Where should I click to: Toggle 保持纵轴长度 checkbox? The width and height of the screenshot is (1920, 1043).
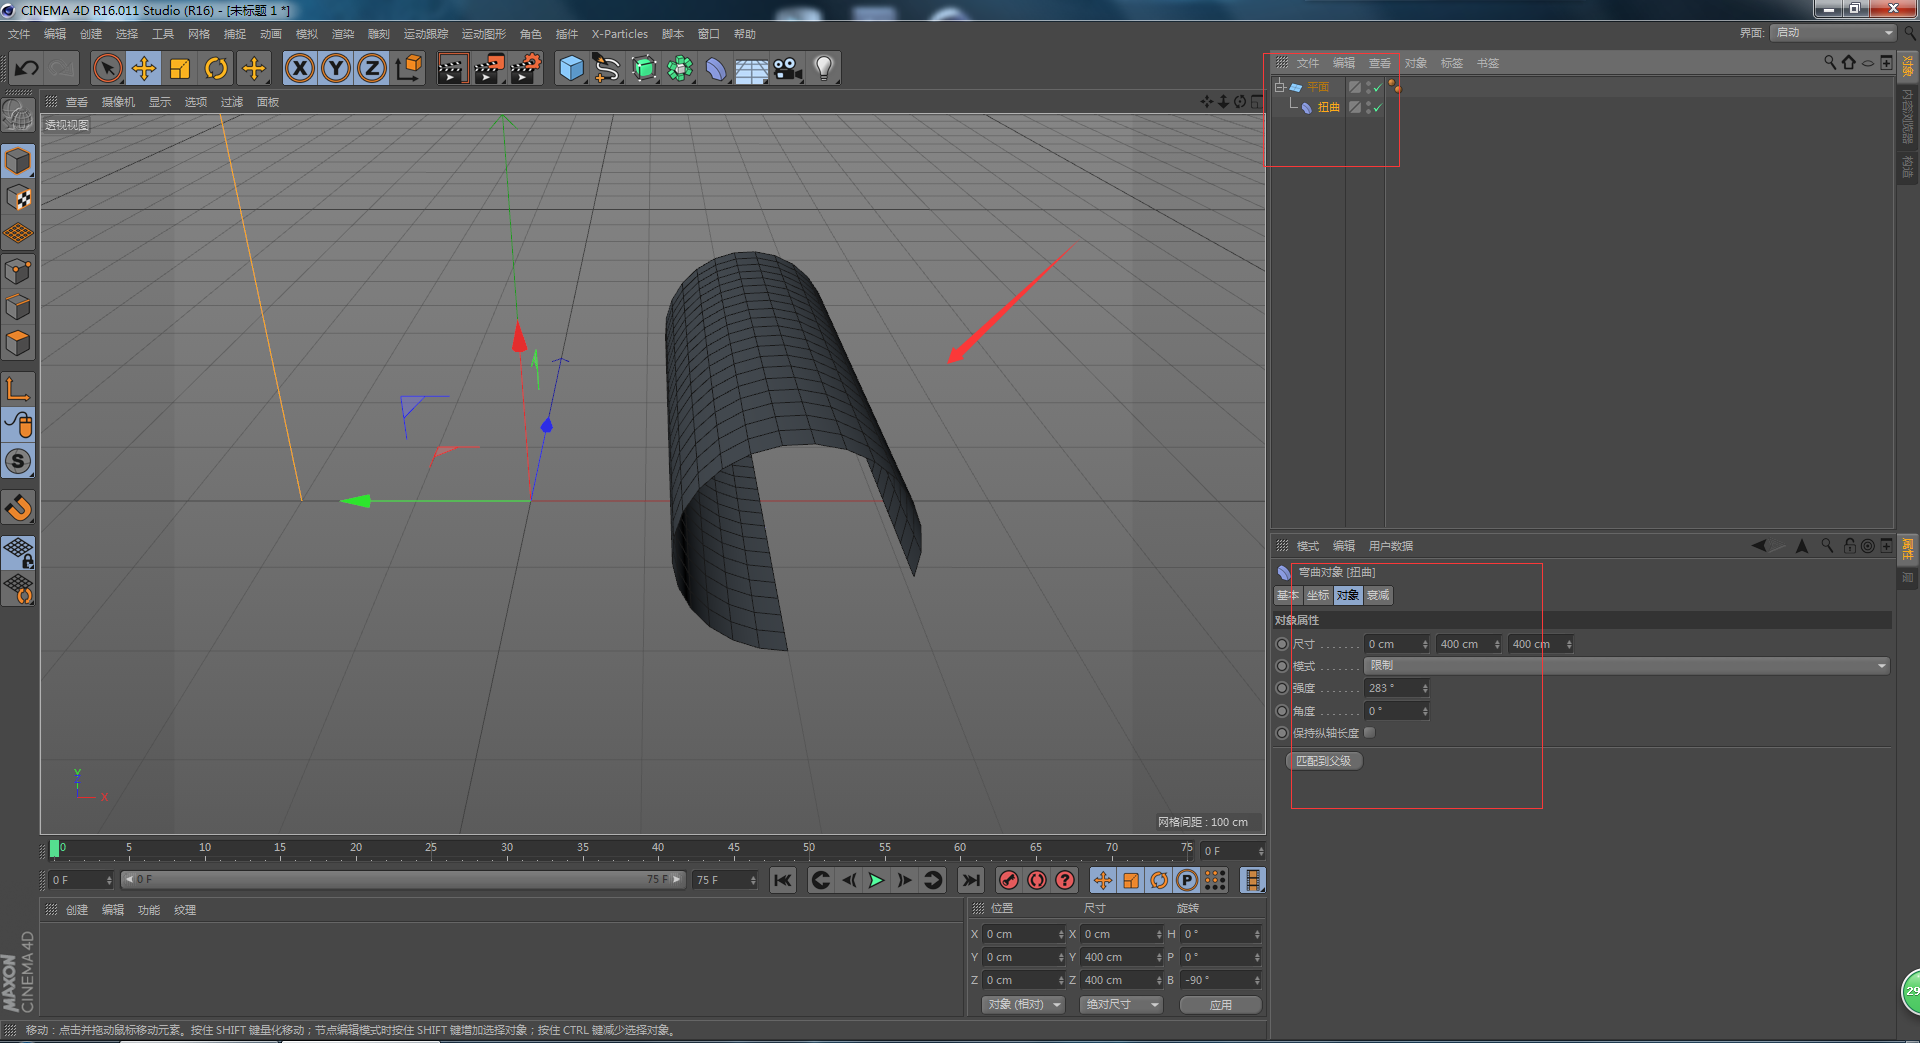coord(1369,733)
